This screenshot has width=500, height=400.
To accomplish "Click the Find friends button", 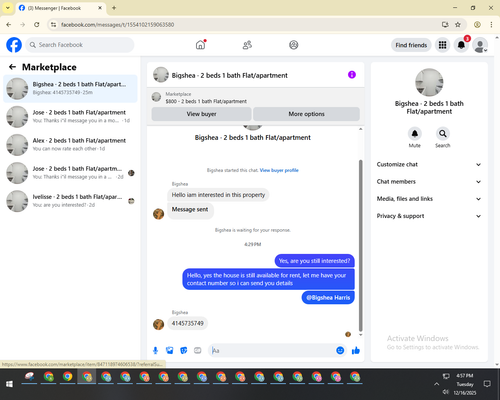I will pos(411,45).
